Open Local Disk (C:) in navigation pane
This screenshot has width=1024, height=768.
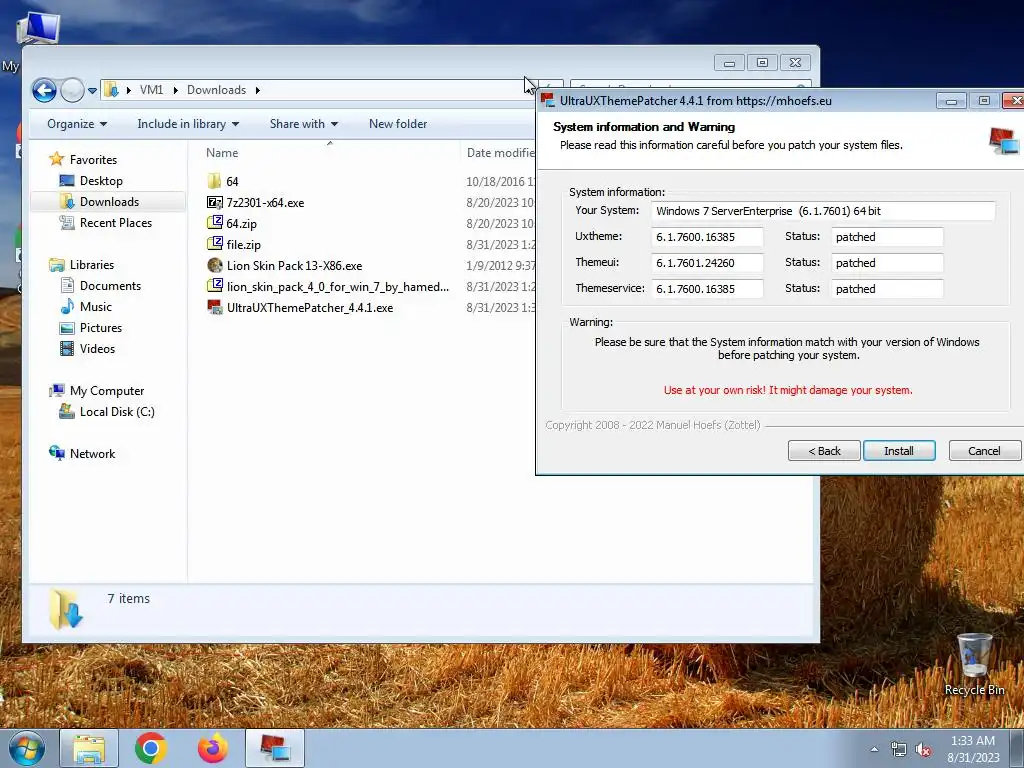[117, 411]
